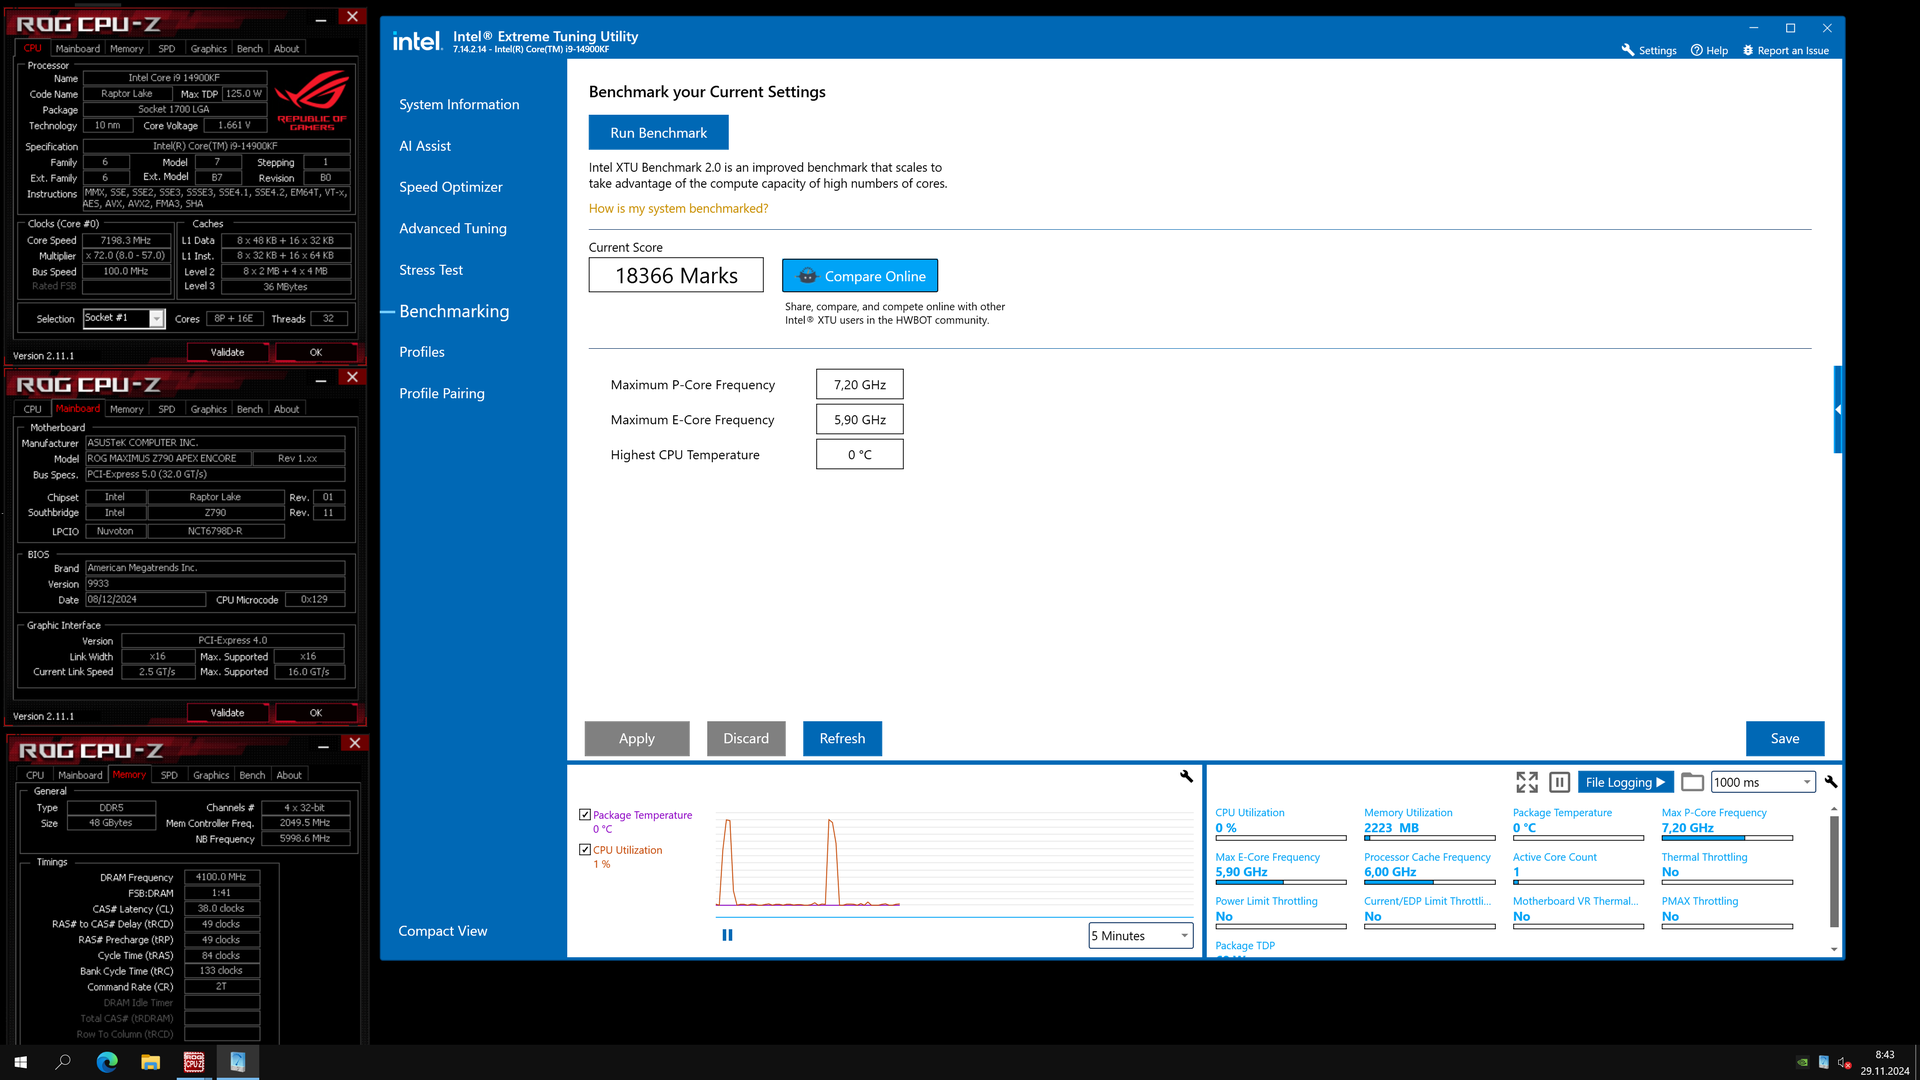1920x1080 pixels.
Task: Click Compare Online button
Action: 860,276
